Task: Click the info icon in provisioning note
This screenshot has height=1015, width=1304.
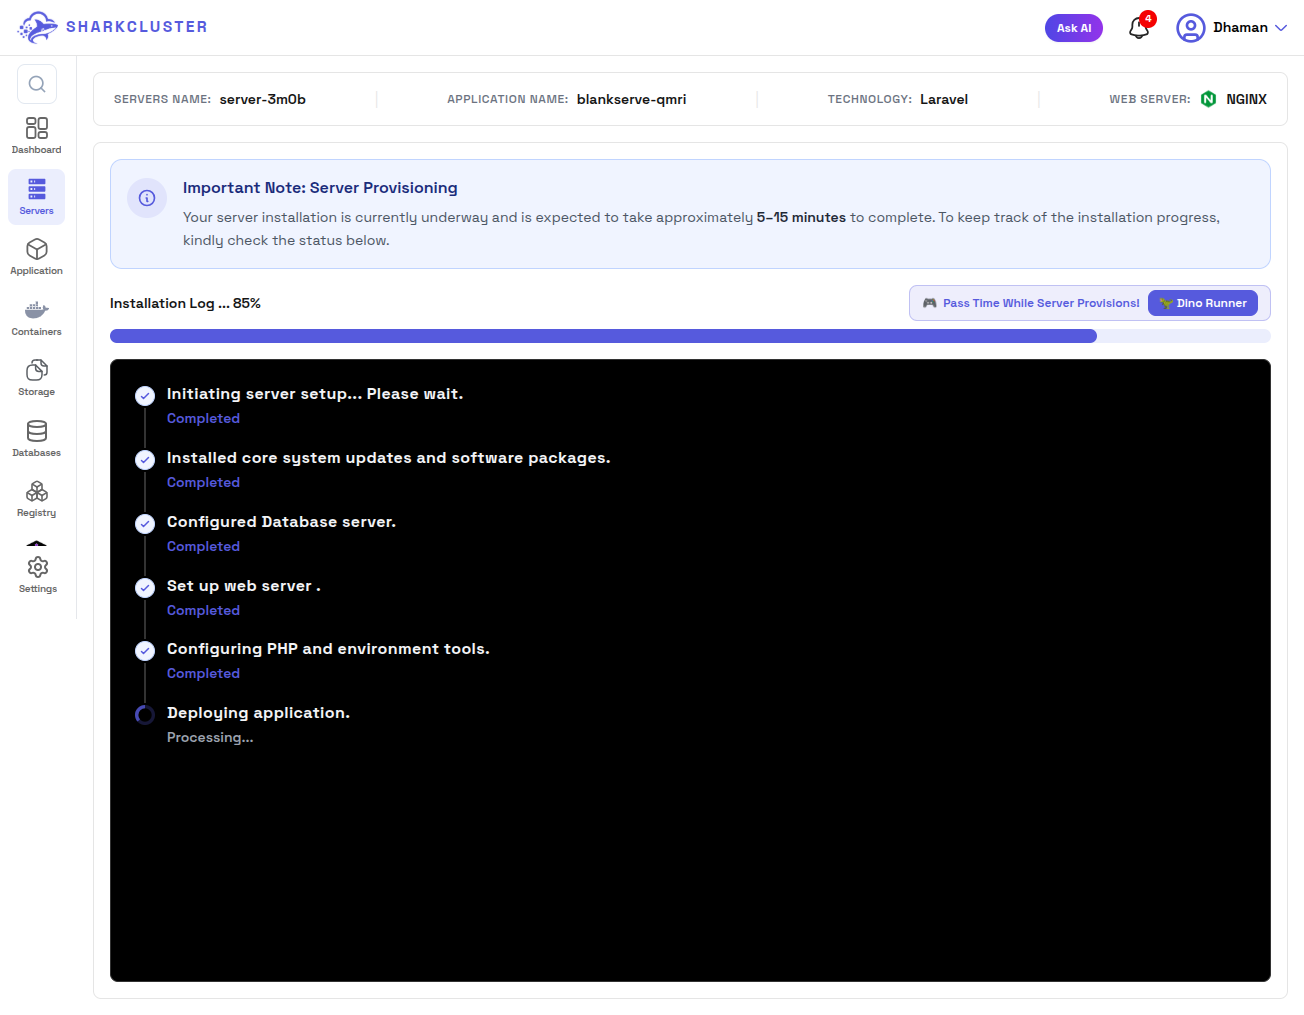Action: 147,198
